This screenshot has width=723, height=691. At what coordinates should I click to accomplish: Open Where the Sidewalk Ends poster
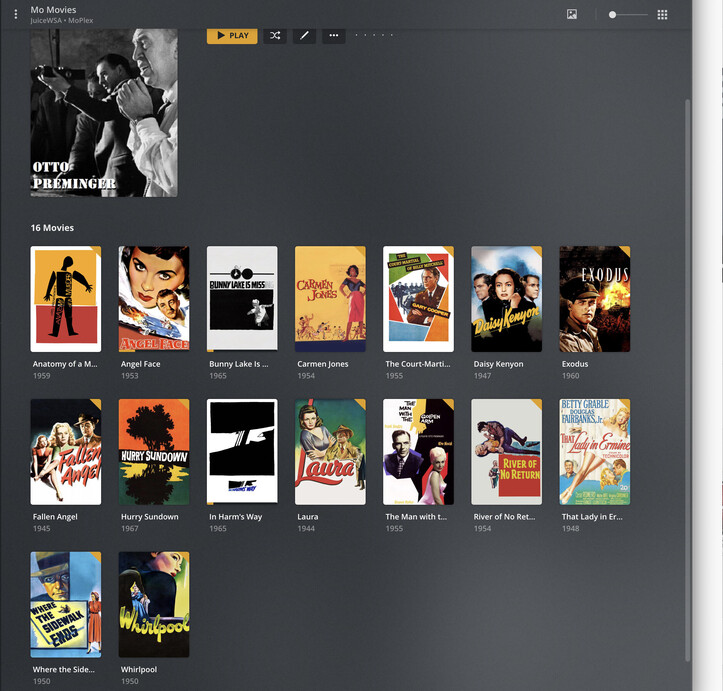pyautogui.click(x=66, y=604)
